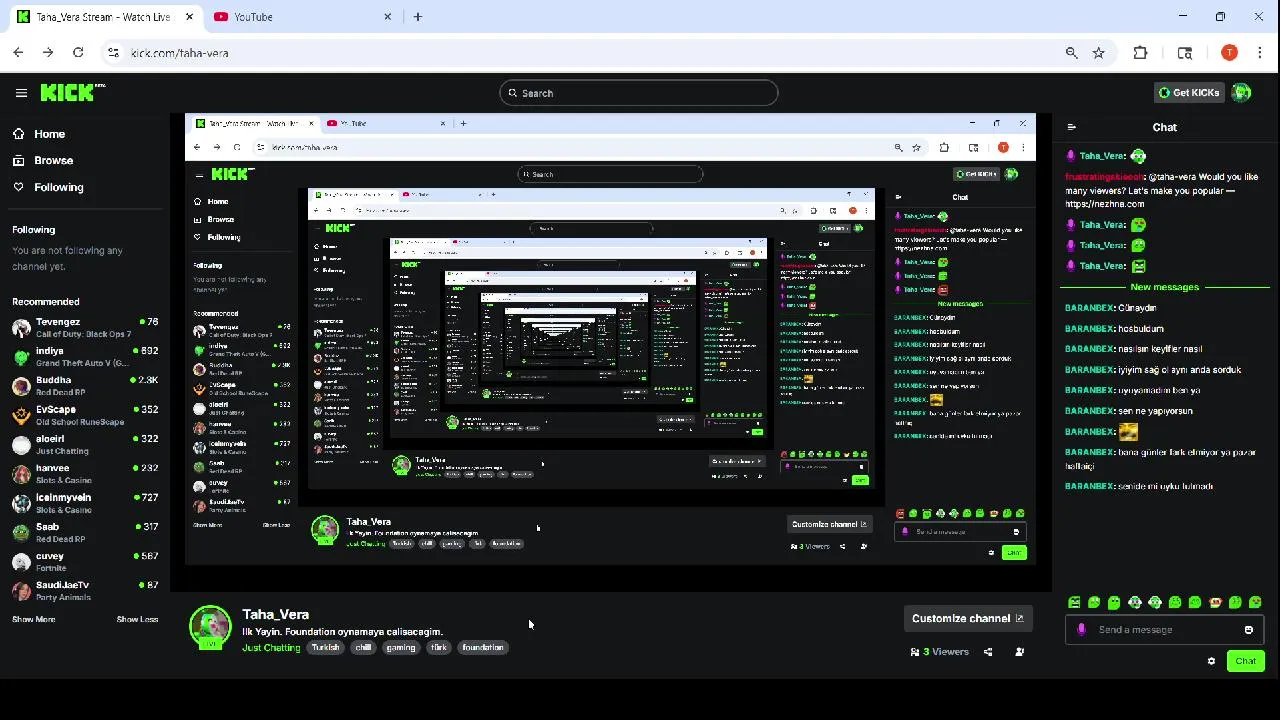1280x720 pixels.
Task: Click the chill tag
Action: (363, 648)
